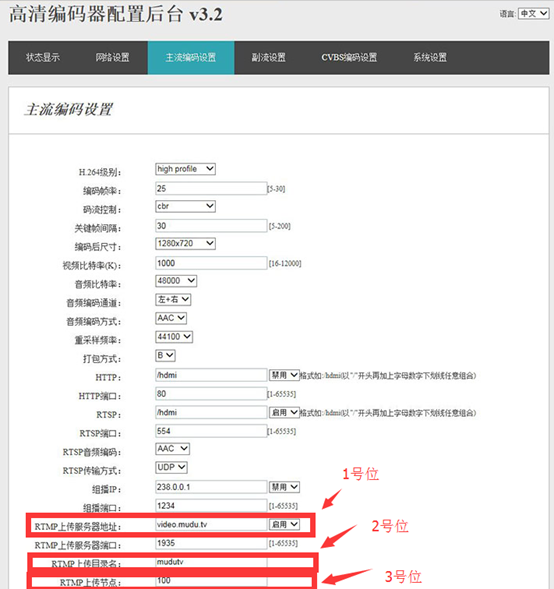The width and height of the screenshot is (554, 589).
Task: Open the RTSP传输方式 UDP dropdown
Action: click(x=171, y=467)
